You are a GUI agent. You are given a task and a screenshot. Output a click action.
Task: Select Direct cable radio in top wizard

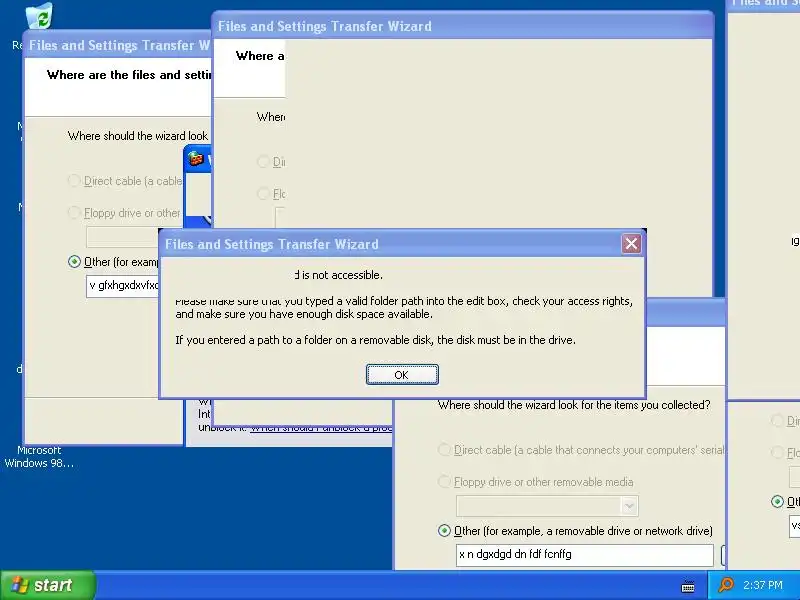click(x=263, y=162)
